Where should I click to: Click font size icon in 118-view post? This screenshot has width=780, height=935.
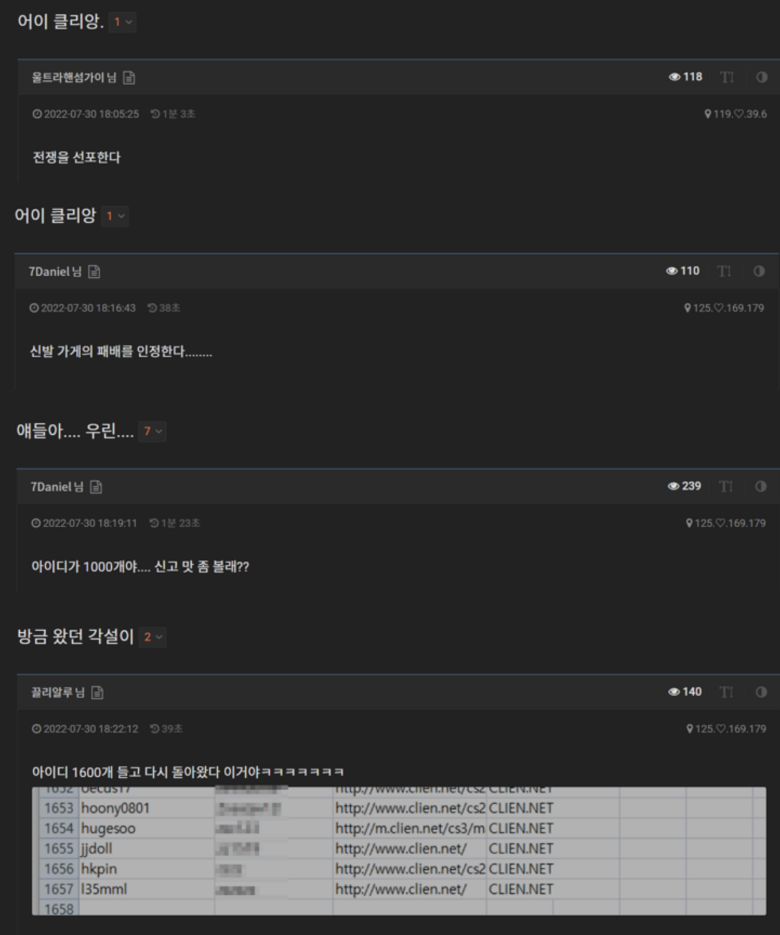point(727,77)
